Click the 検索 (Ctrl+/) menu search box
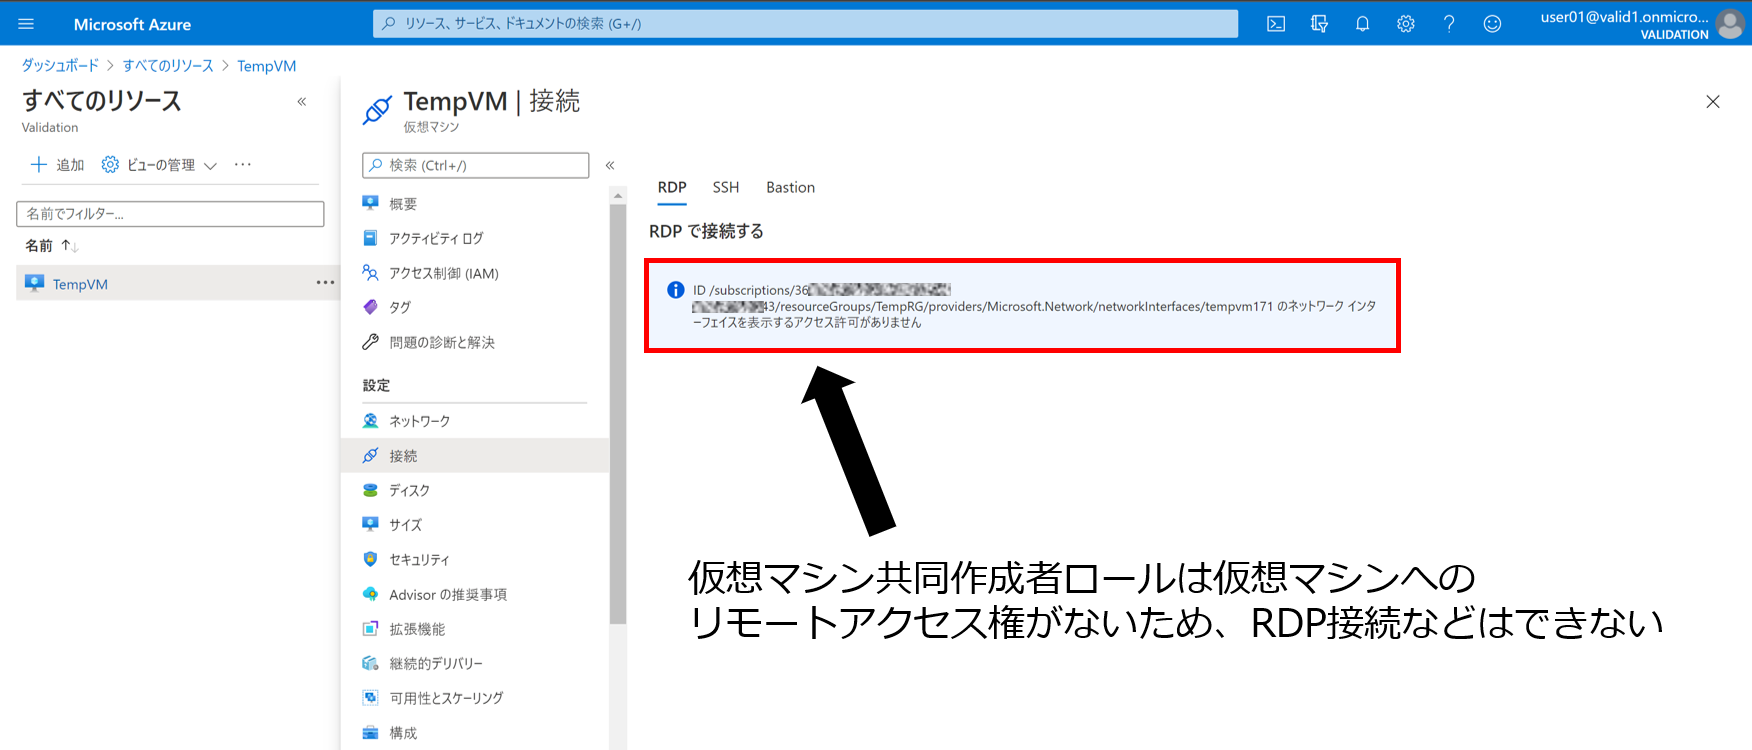1752x750 pixels. (475, 165)
